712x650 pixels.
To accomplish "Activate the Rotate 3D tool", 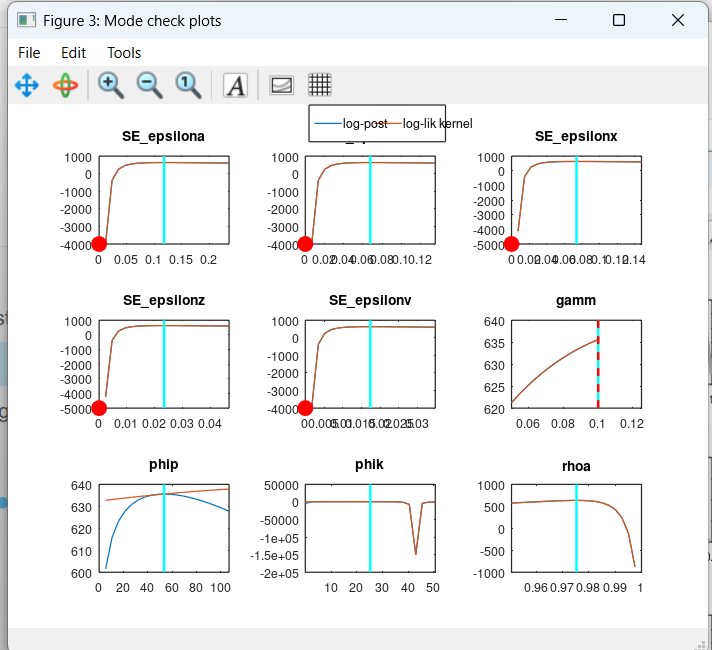I will (x=65, y=85).
